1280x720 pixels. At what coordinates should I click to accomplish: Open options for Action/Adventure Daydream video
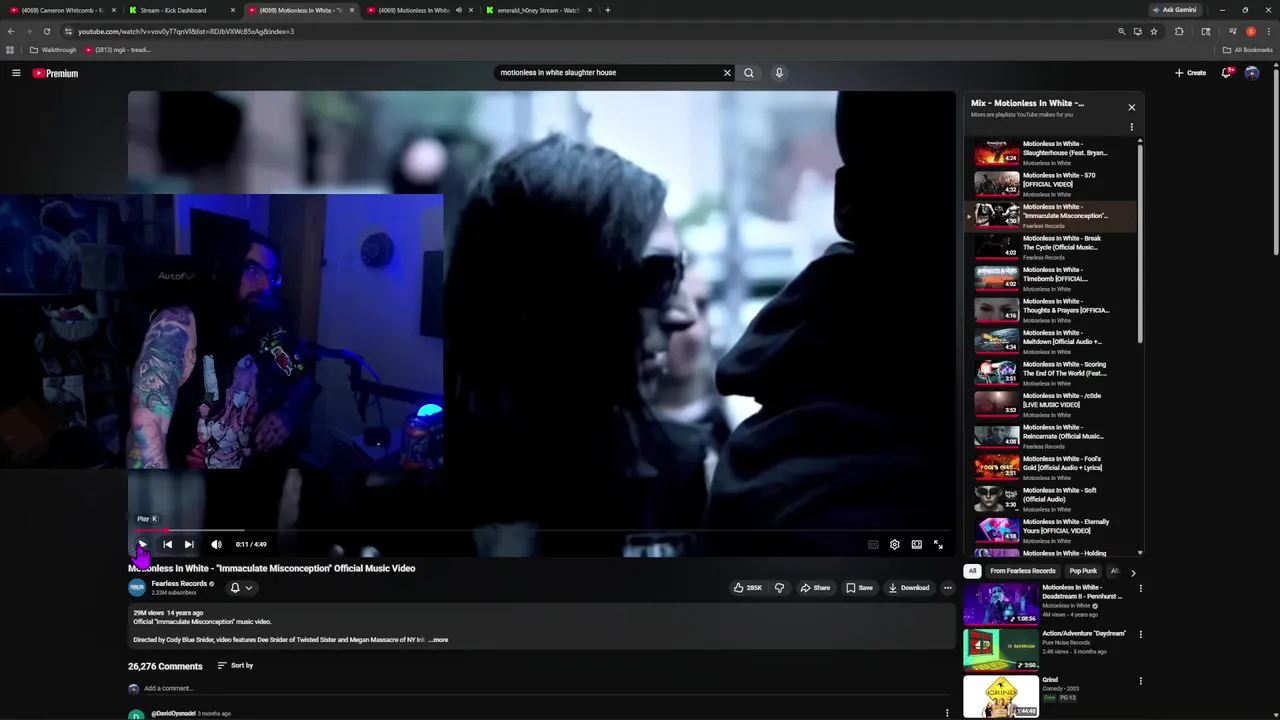click(1140, 634)
